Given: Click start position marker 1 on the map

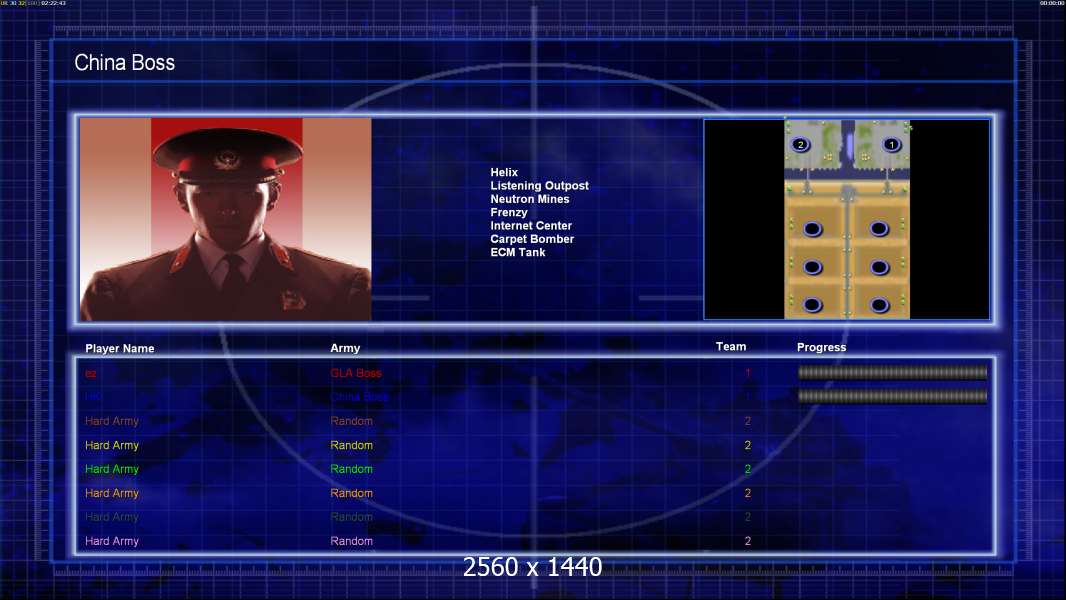Looking at the screenshot, I should coord(891,145).
